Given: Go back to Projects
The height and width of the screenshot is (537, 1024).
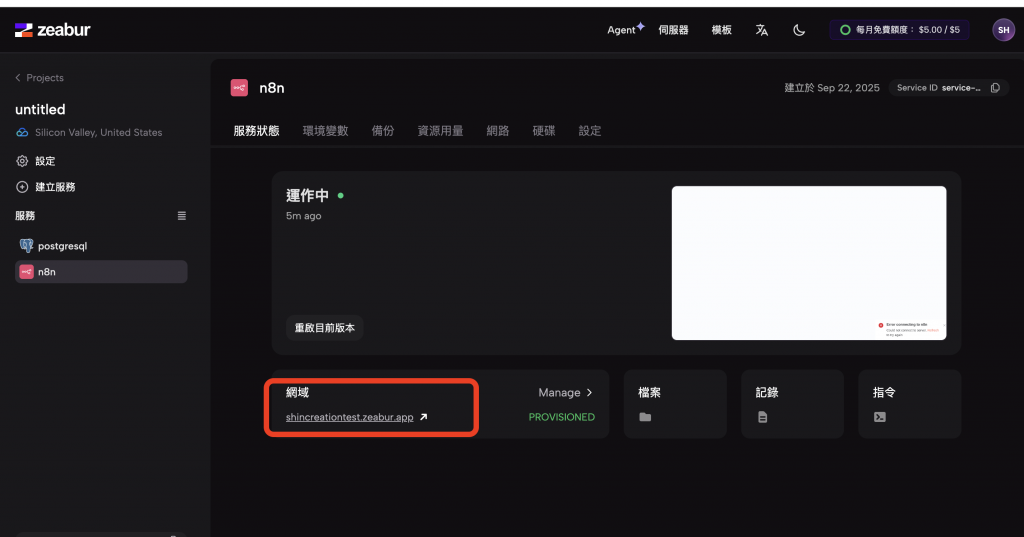Looking at the screenshot, I should [x=39, y=78].
